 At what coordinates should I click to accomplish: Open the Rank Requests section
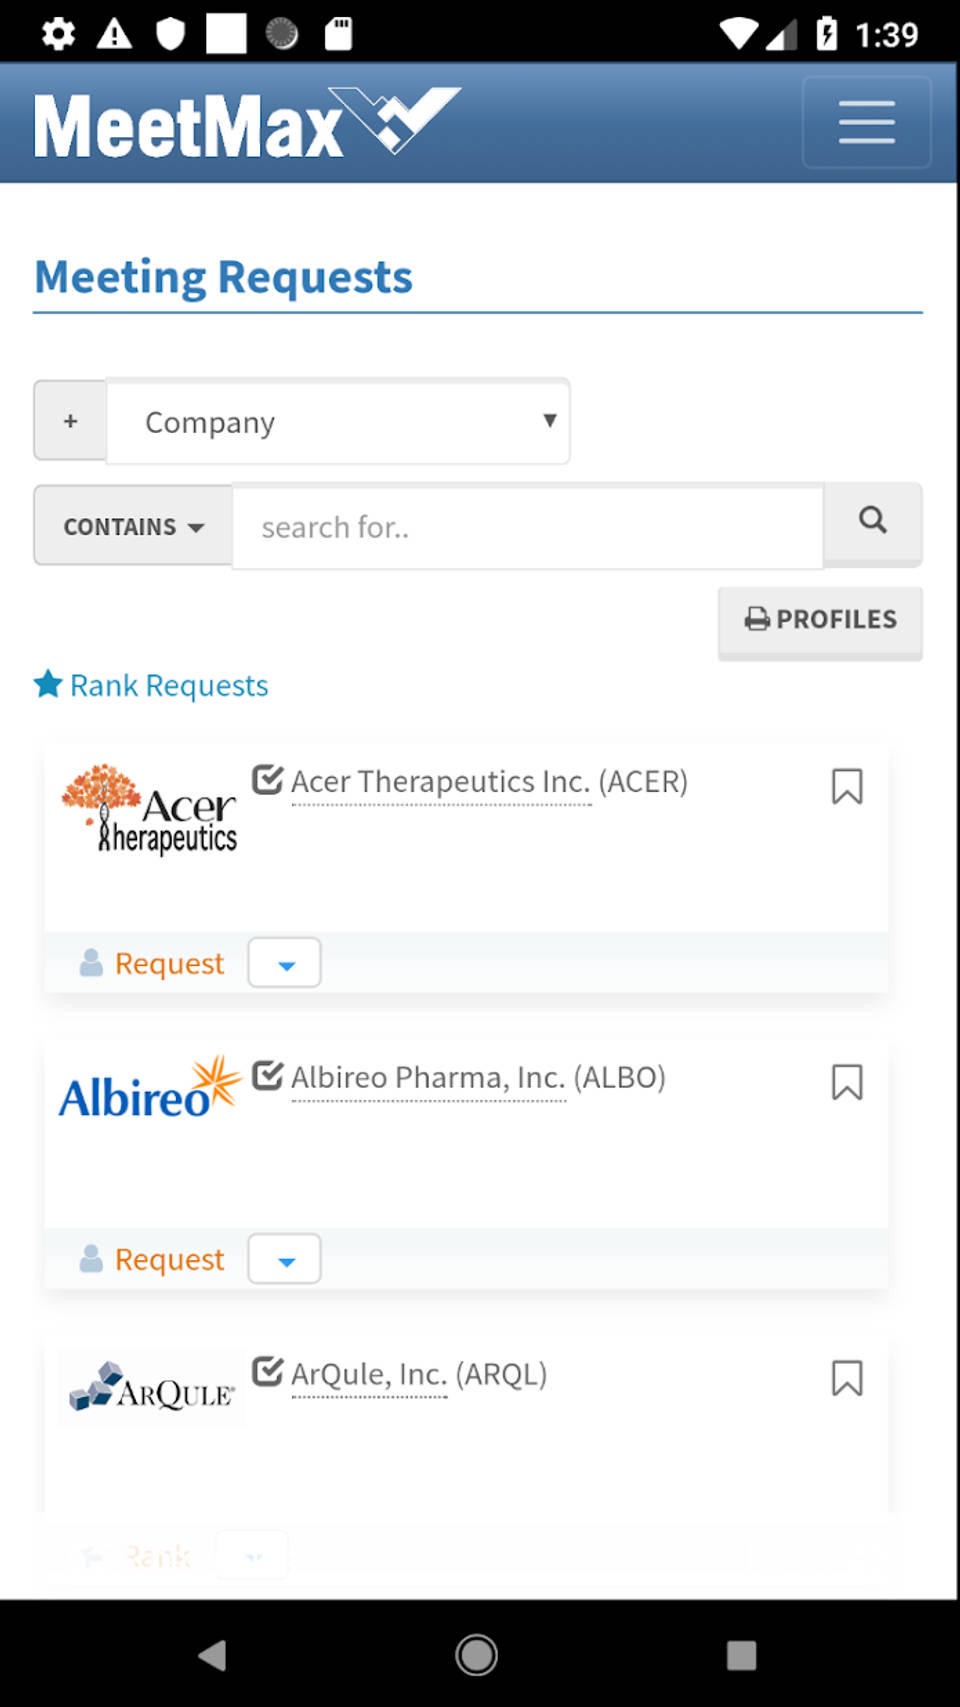coord(168,684)
